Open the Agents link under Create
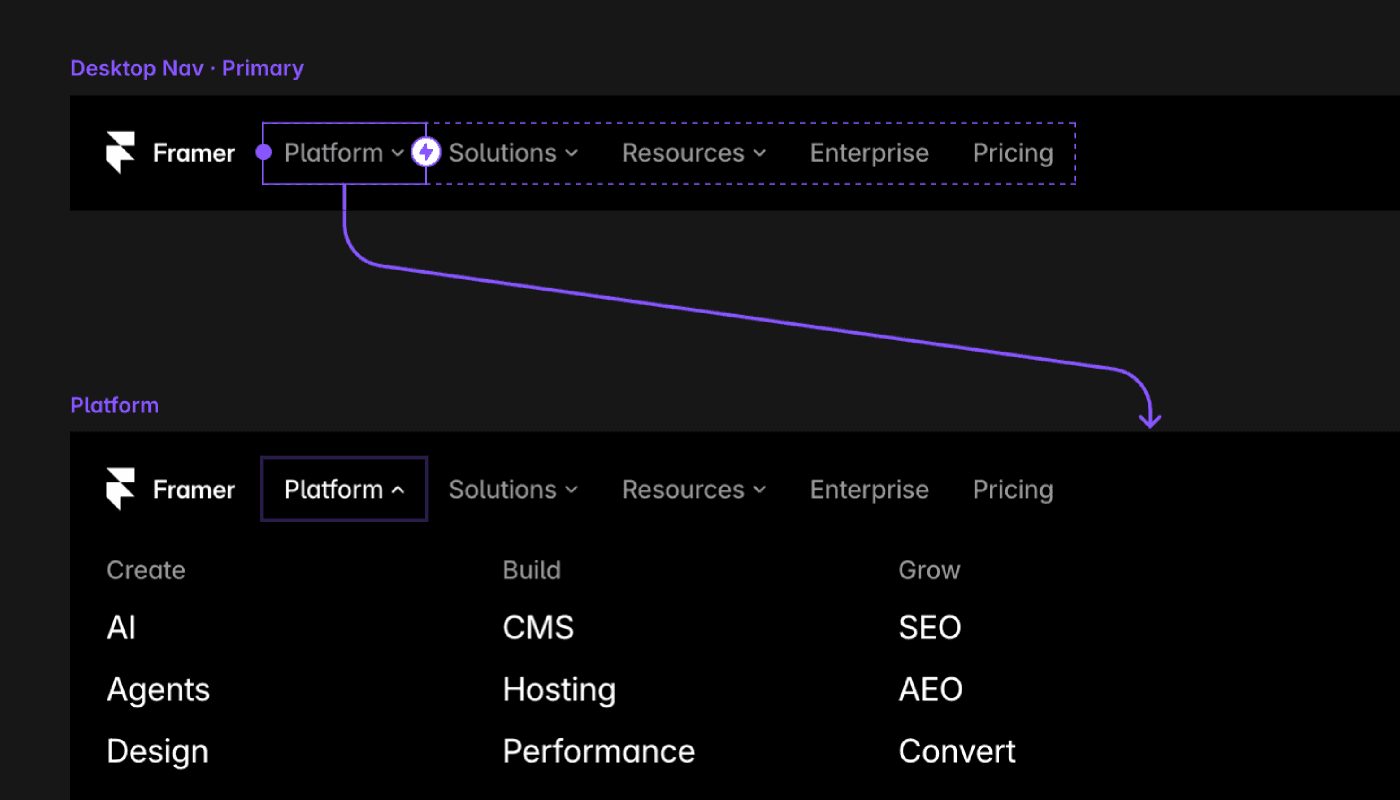 pos(158,690)
